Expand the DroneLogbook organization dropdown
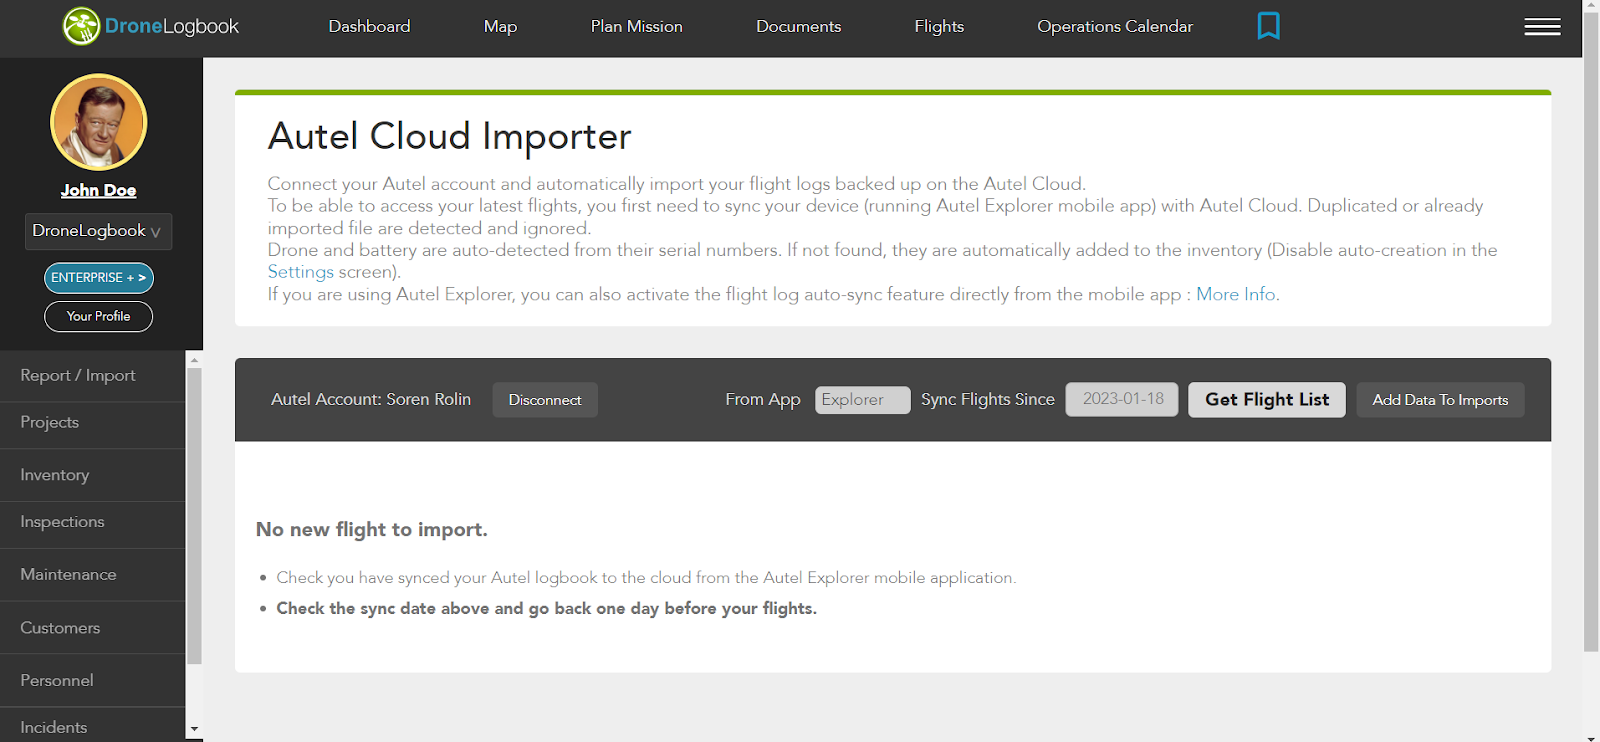This screenshot has width=1600, height=742. pos(98,231)
